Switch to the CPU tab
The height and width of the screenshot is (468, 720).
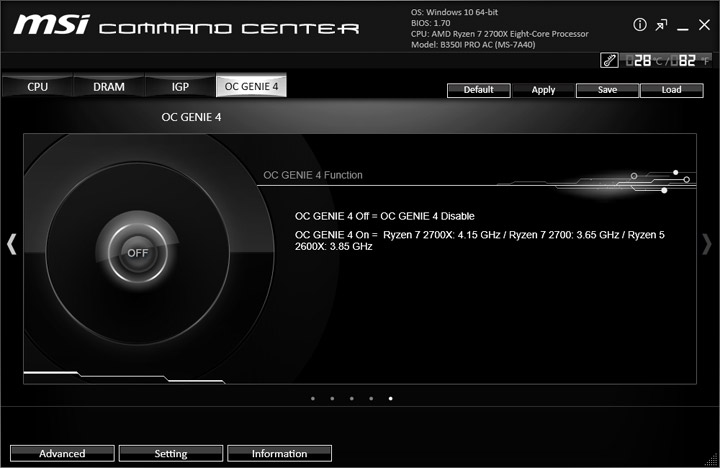(38, 87)
